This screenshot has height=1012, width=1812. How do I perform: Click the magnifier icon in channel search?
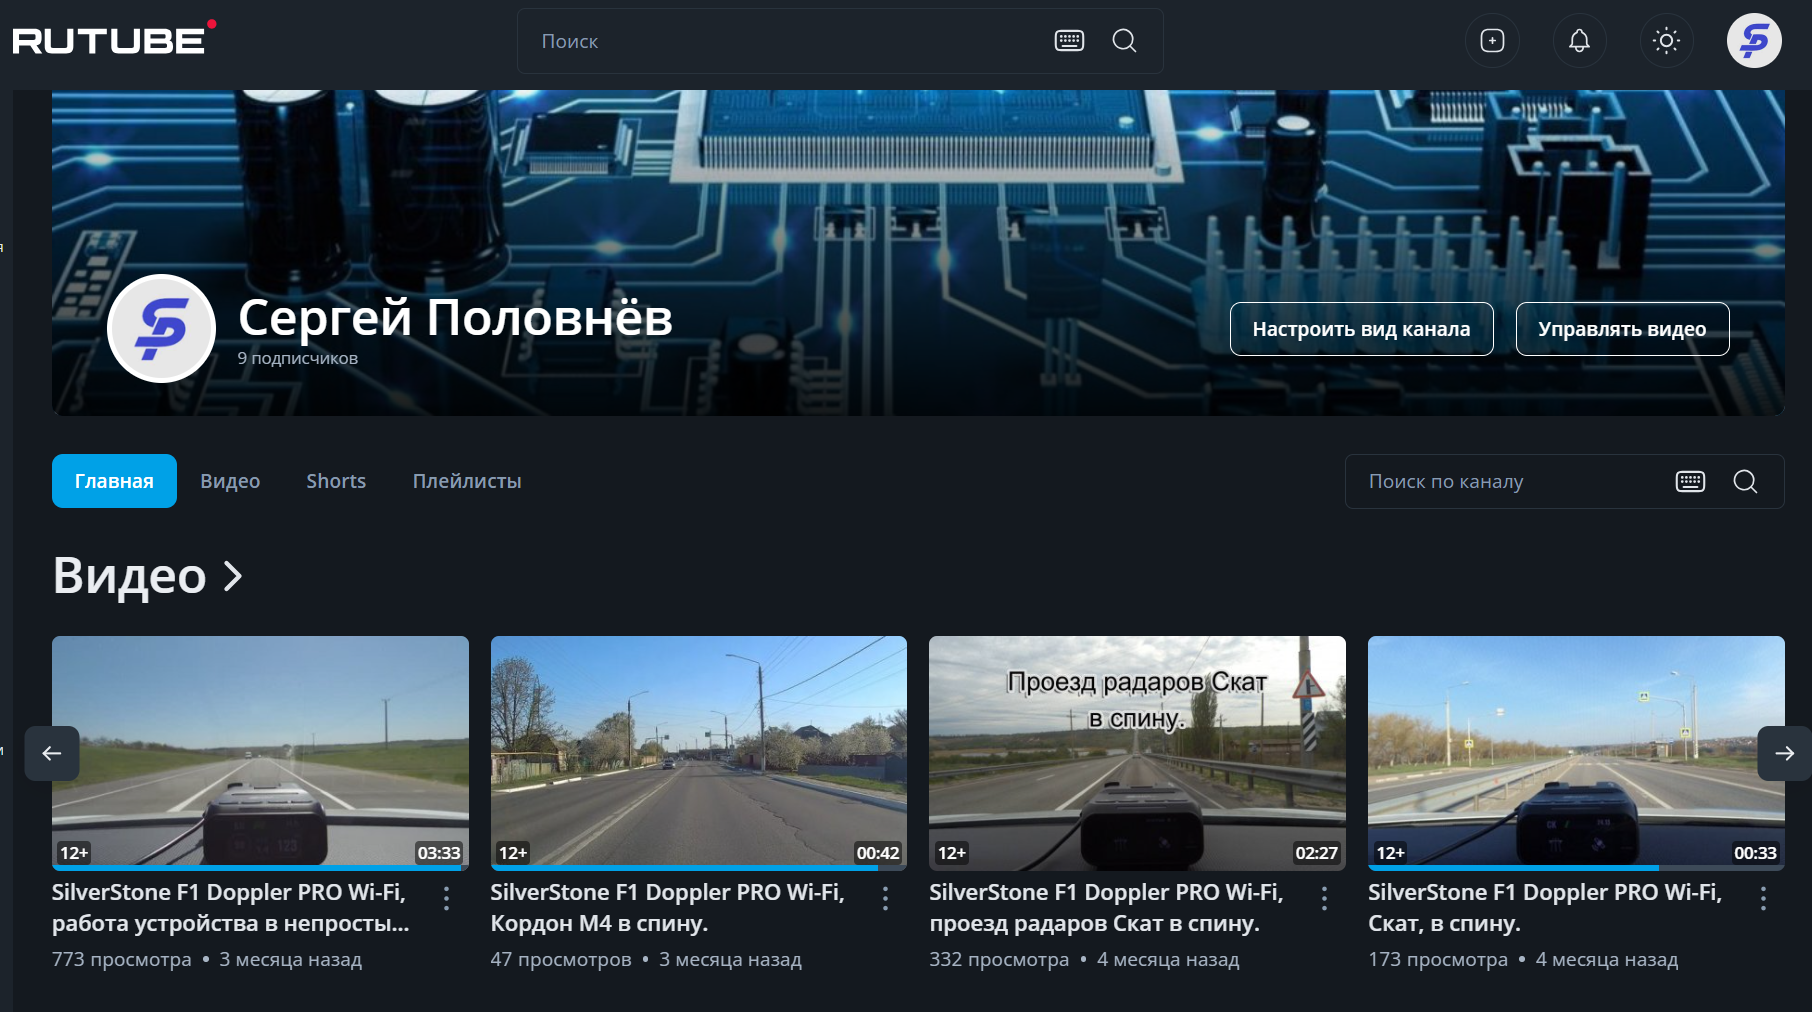point(1745,481)
